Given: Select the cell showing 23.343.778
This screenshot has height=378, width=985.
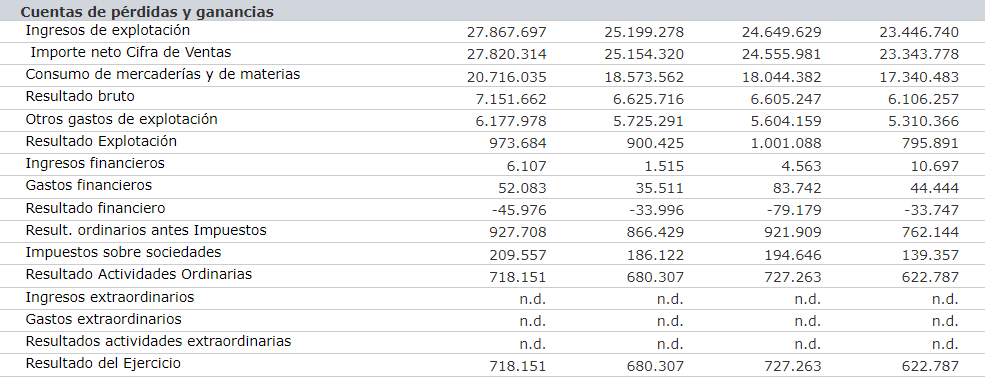Looking at the screenshot, I should [x=919, y=54].
